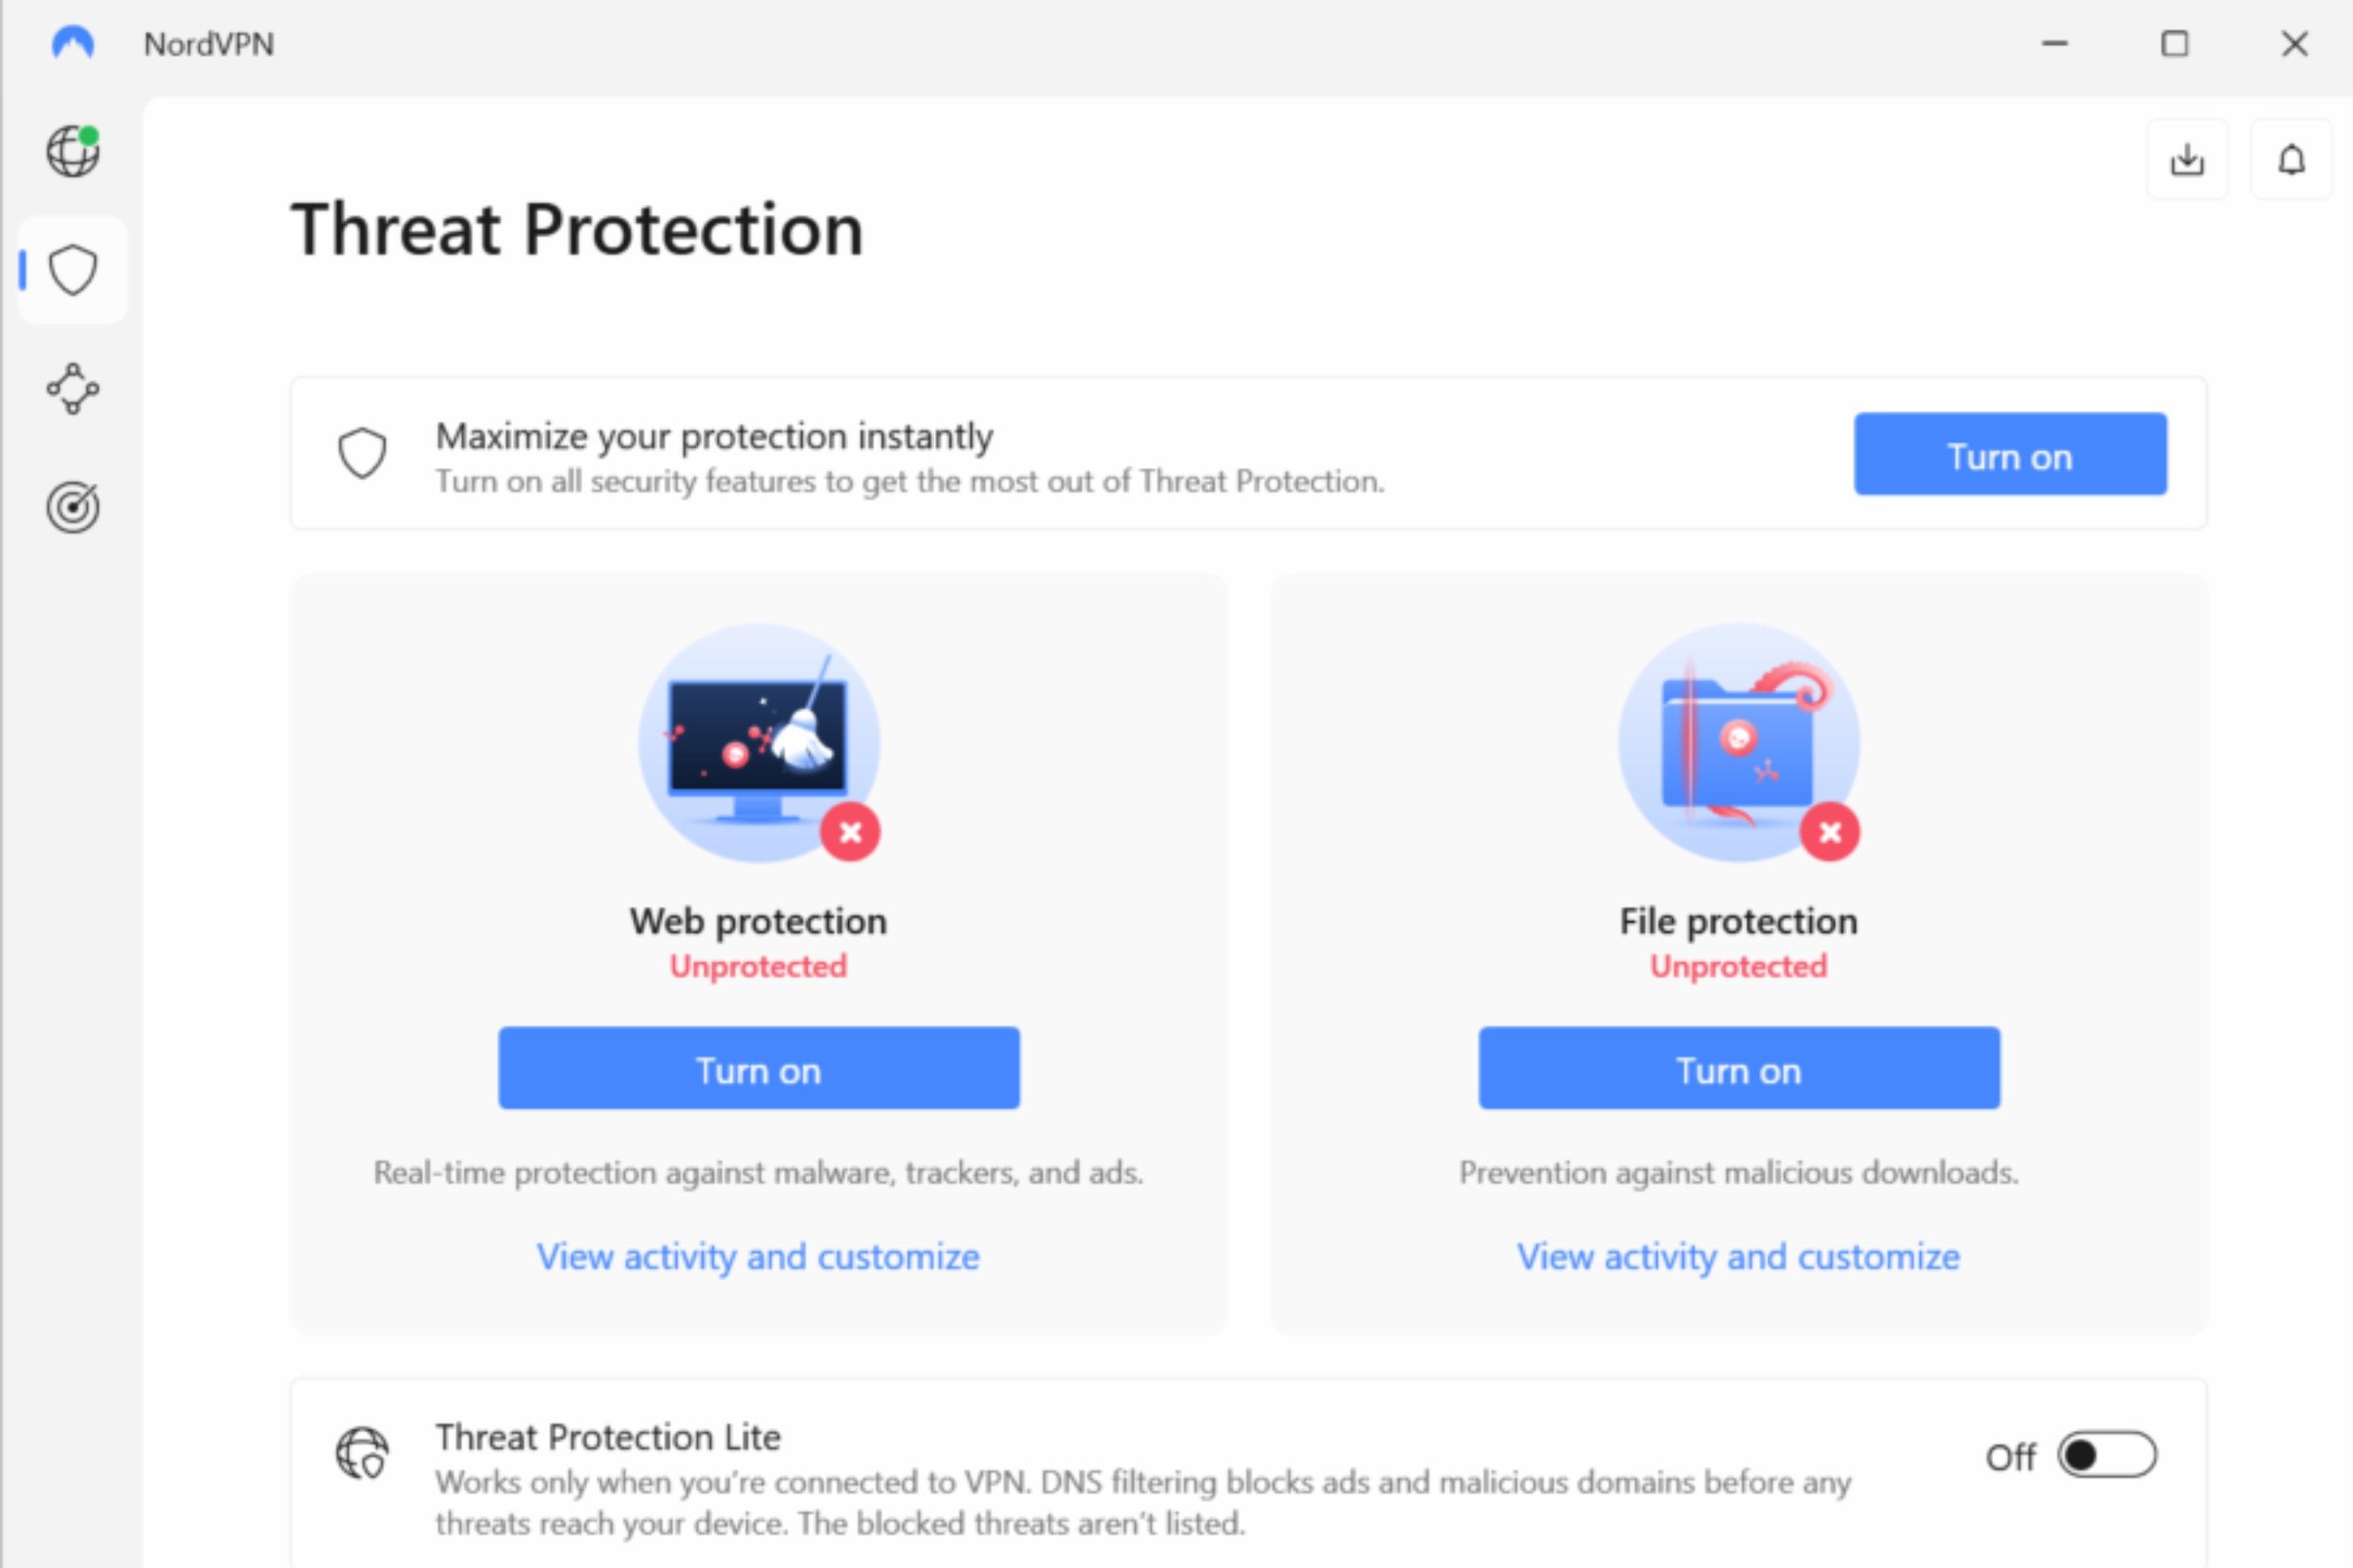2353x1568 pixels.
Task: Open the Dark Web Monitor target icon
Action: pyautogui.click(x=73, y=507)
